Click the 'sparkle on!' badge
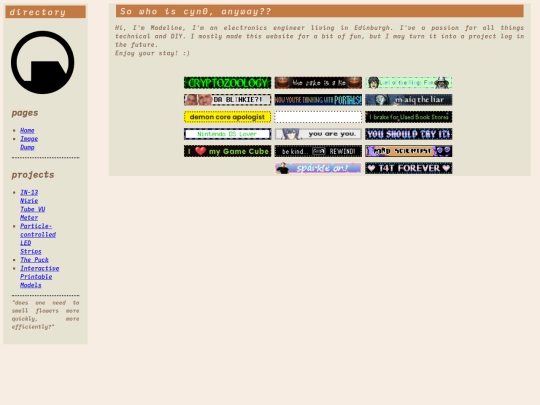 pos(318,168)
